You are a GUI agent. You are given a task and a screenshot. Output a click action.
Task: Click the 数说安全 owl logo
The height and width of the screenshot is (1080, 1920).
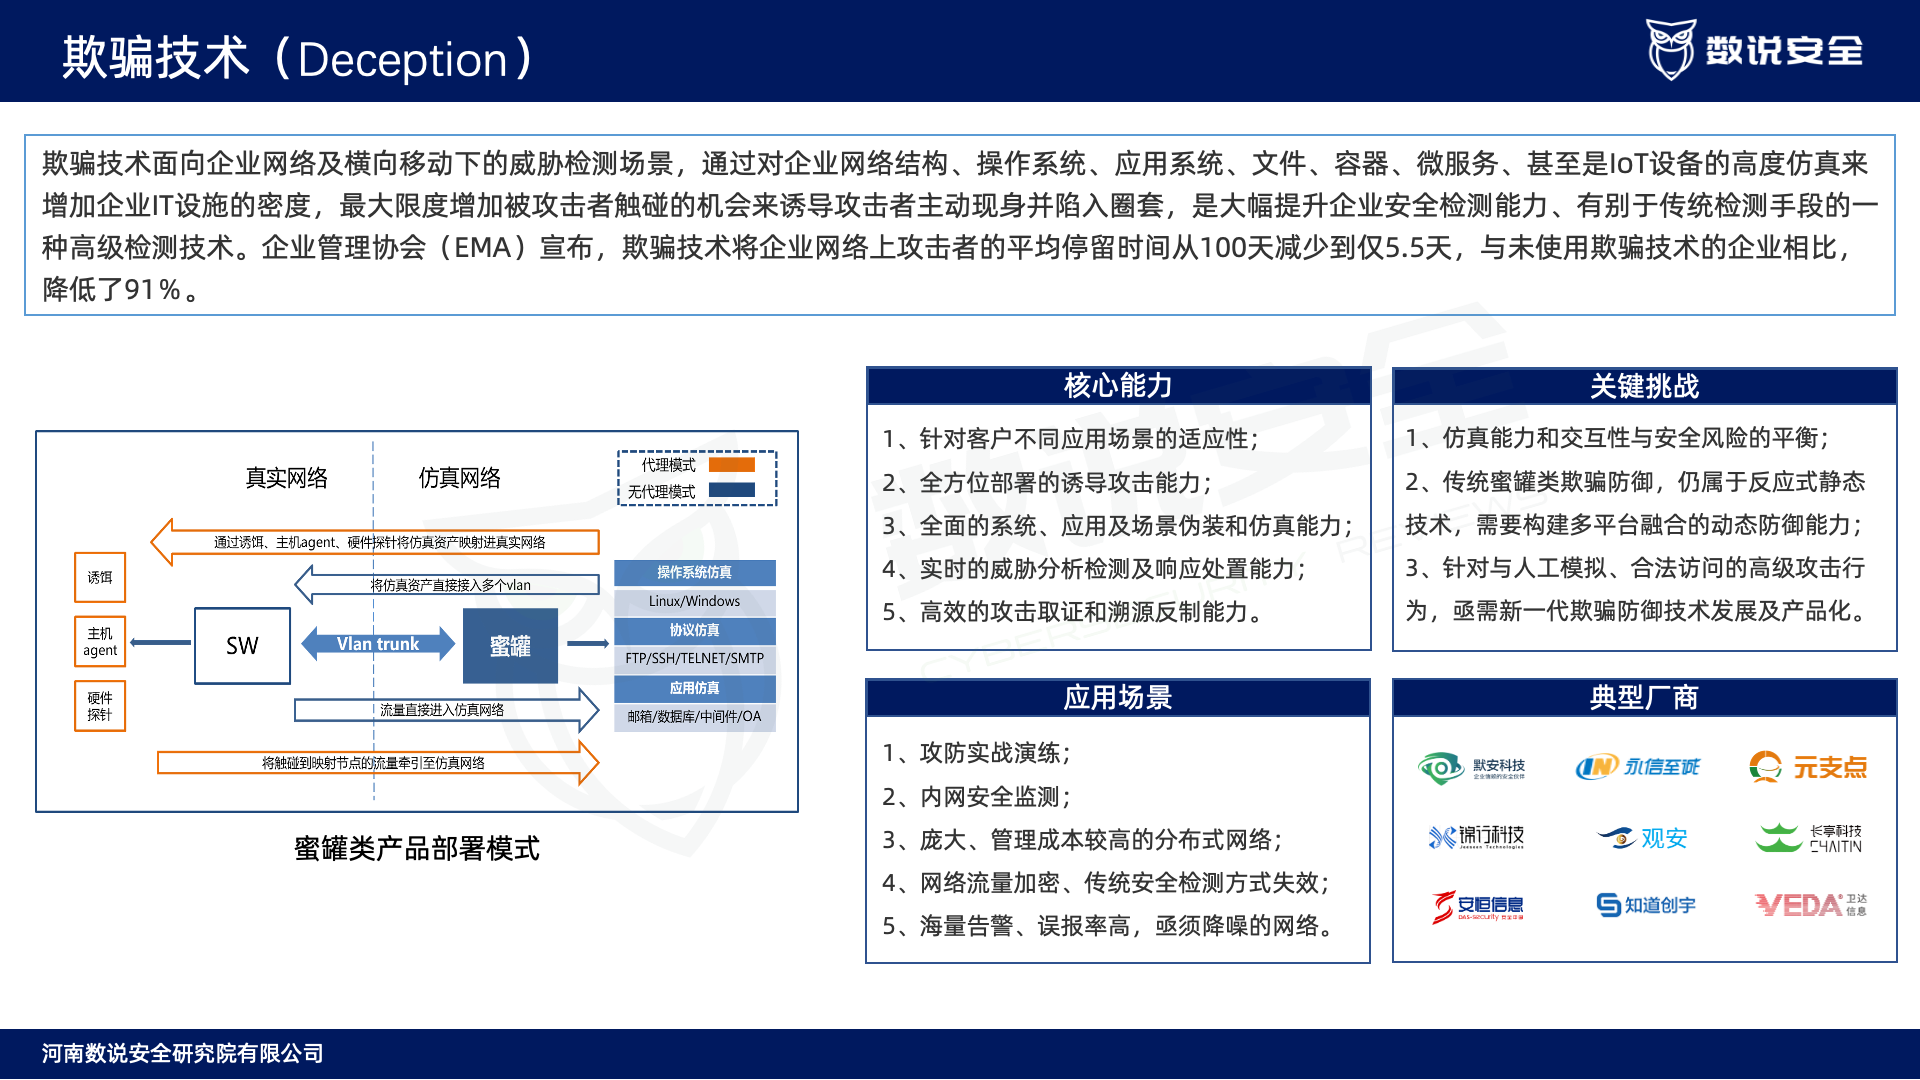1755,49
